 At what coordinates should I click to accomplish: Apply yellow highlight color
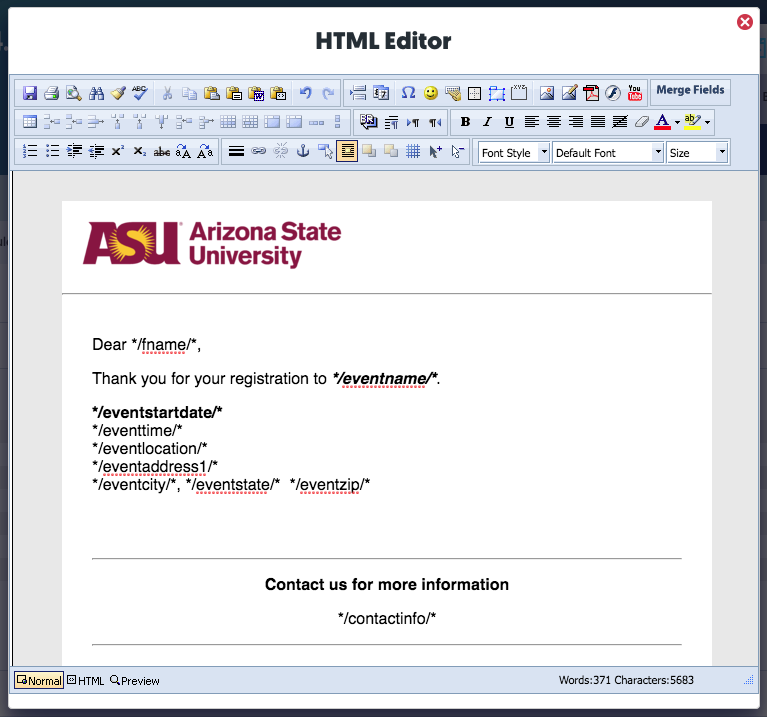pyautogui.click(x=692, y=122)
